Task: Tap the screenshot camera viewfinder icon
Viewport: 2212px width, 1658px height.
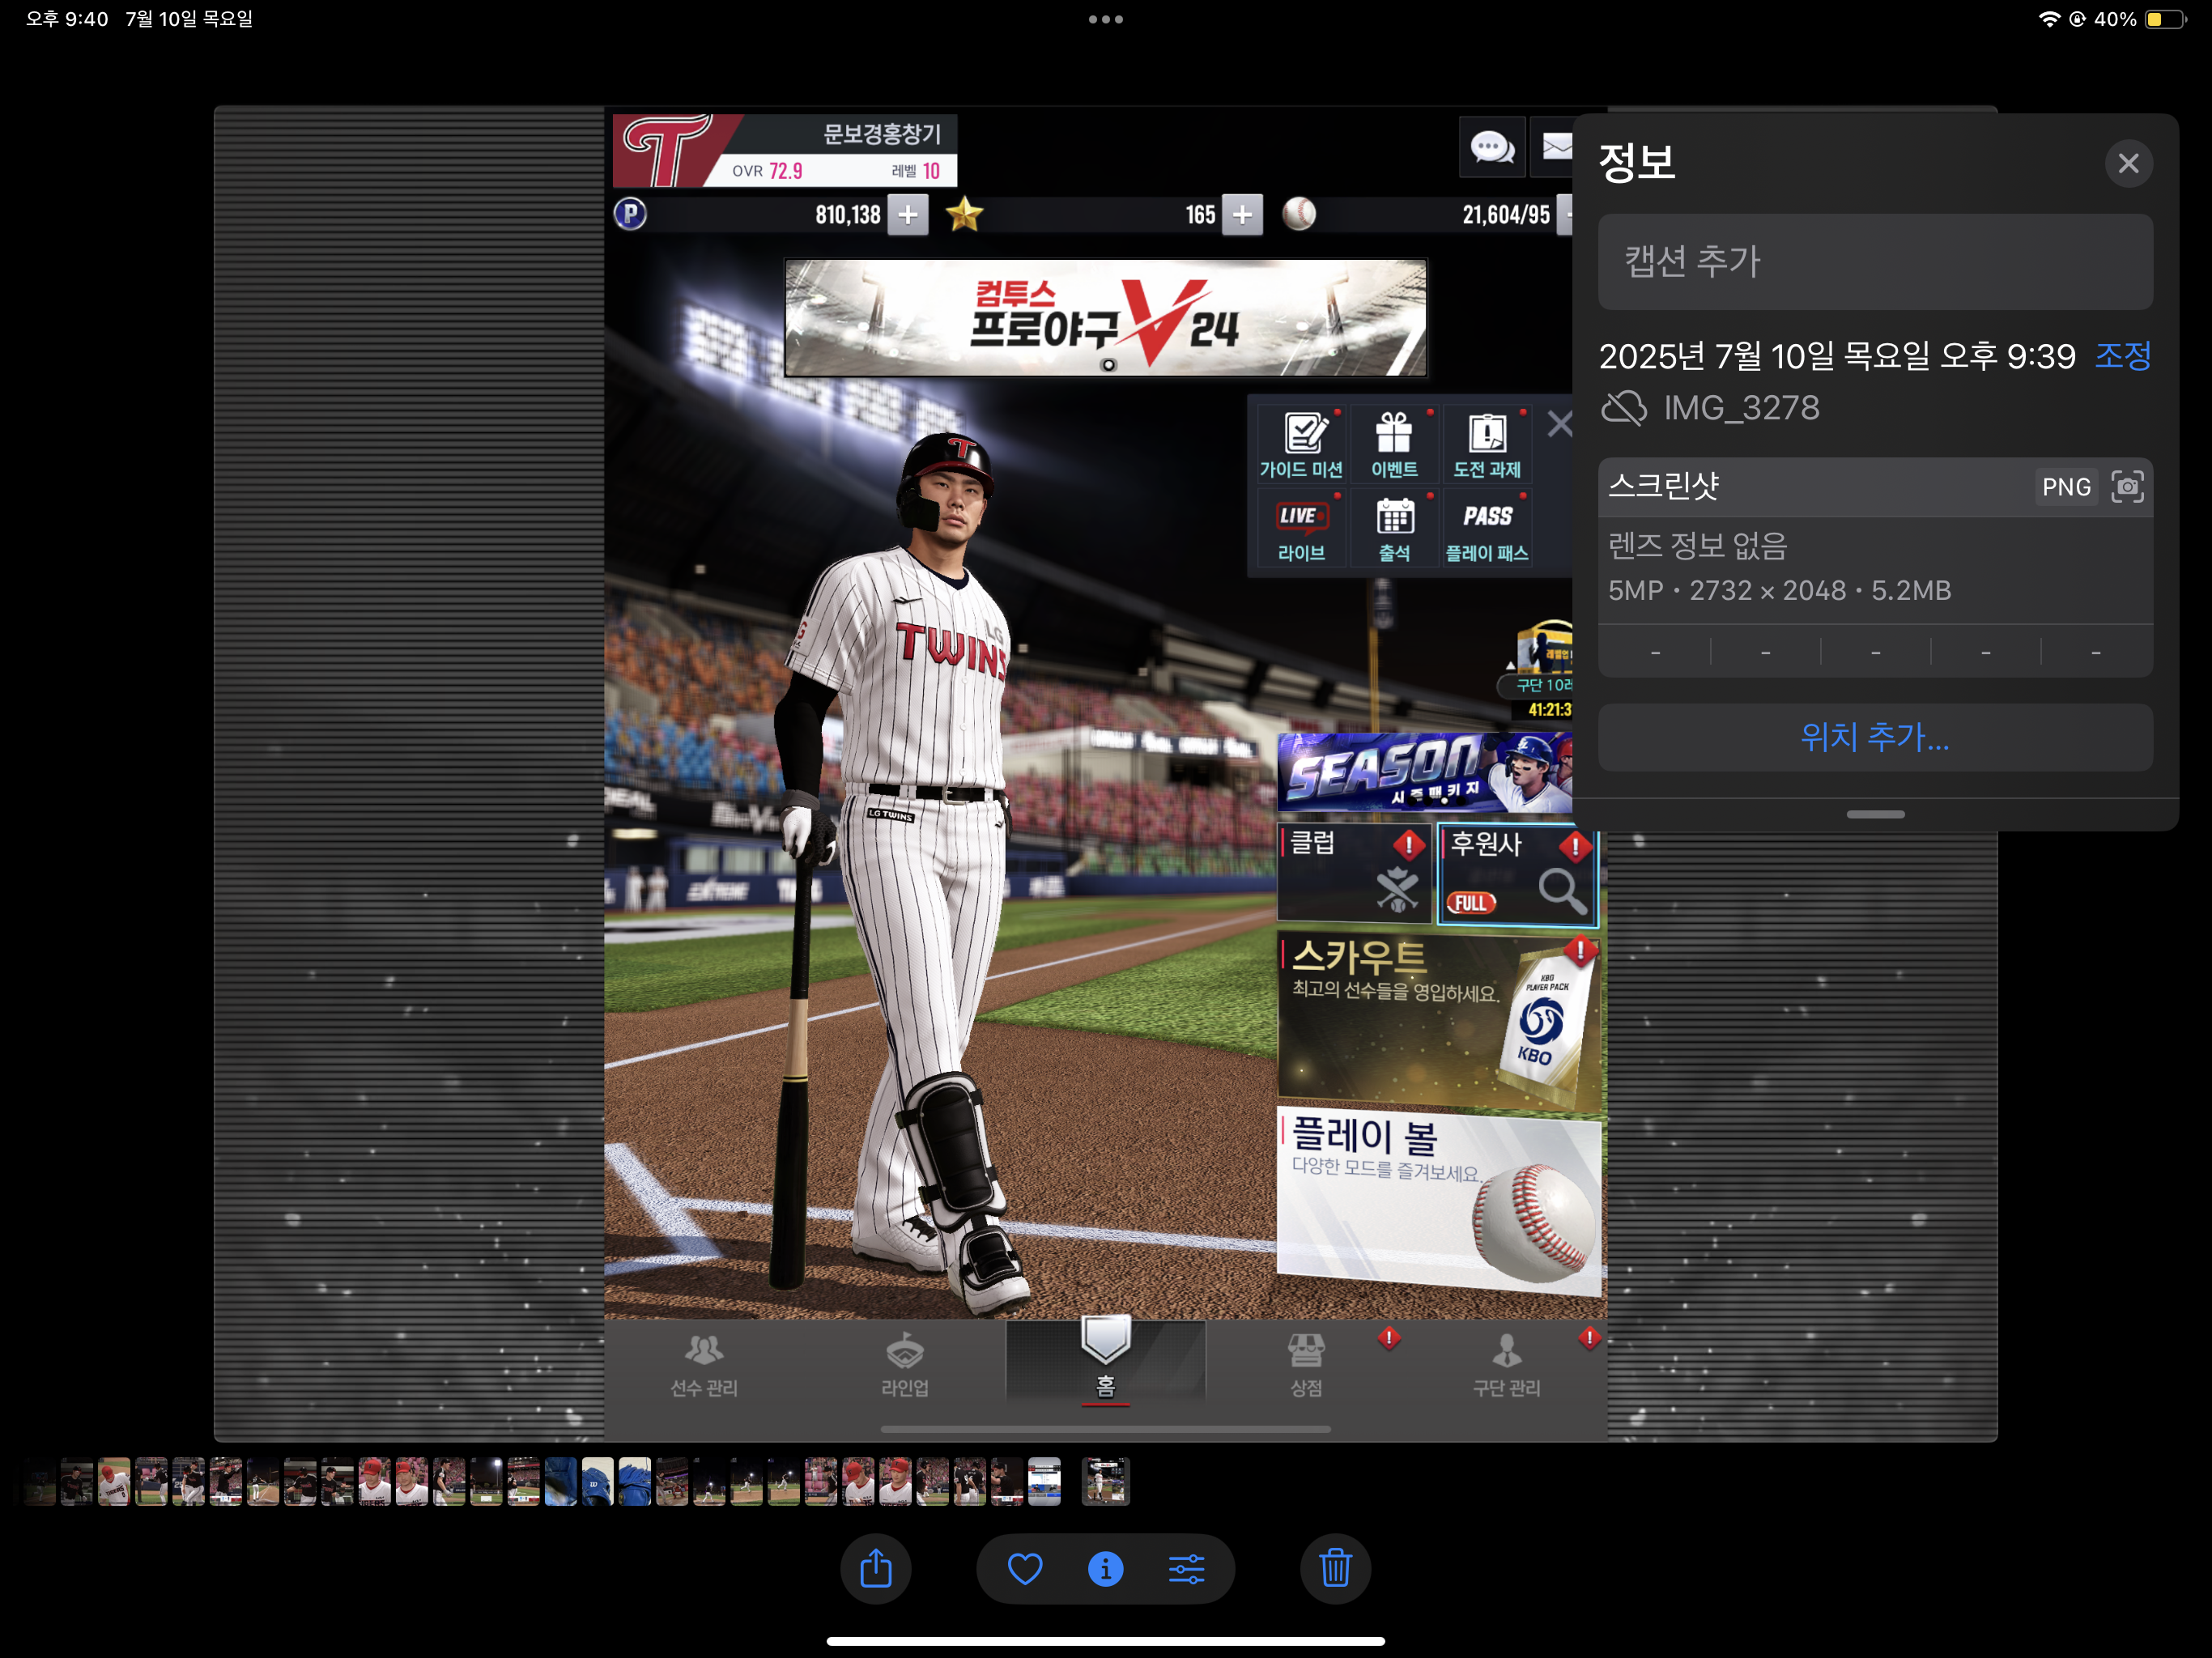Action: 2127,487
